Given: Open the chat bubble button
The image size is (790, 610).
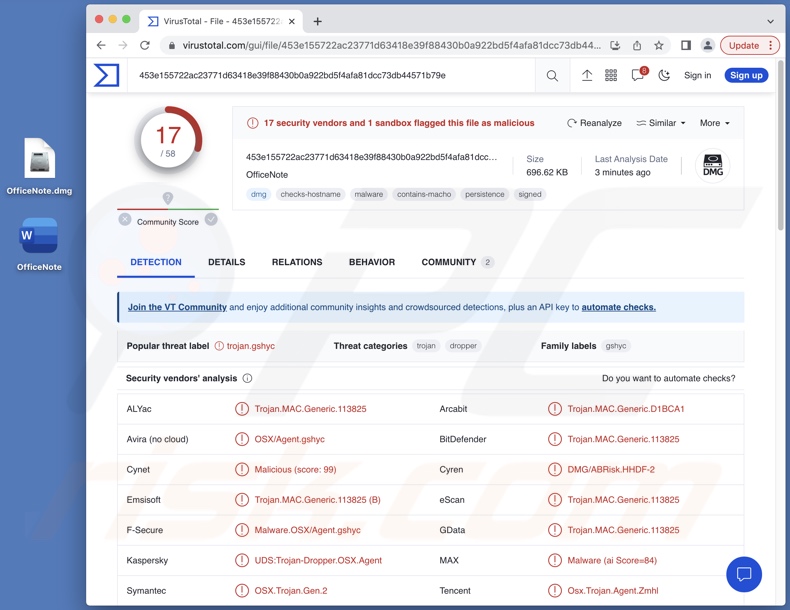Looking at the screenshot, I should [x=744, y=574].
